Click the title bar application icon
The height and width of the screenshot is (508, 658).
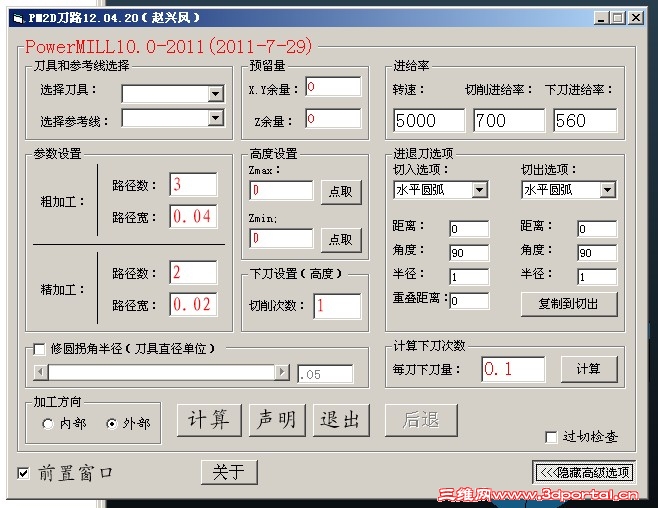pos(18,18)
